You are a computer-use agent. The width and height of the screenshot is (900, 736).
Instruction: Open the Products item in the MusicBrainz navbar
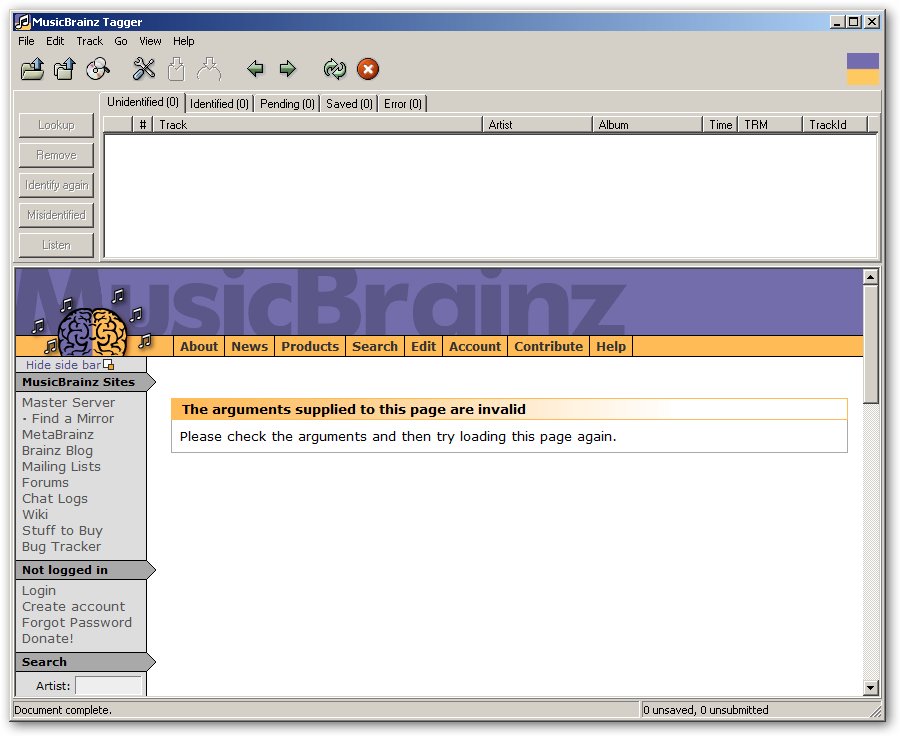[x=309, y=346]
